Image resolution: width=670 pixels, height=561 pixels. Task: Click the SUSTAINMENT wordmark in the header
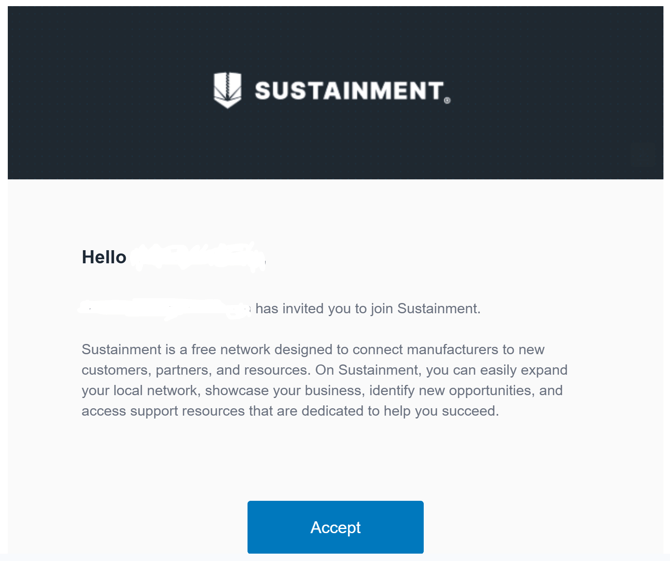point(348,91)
